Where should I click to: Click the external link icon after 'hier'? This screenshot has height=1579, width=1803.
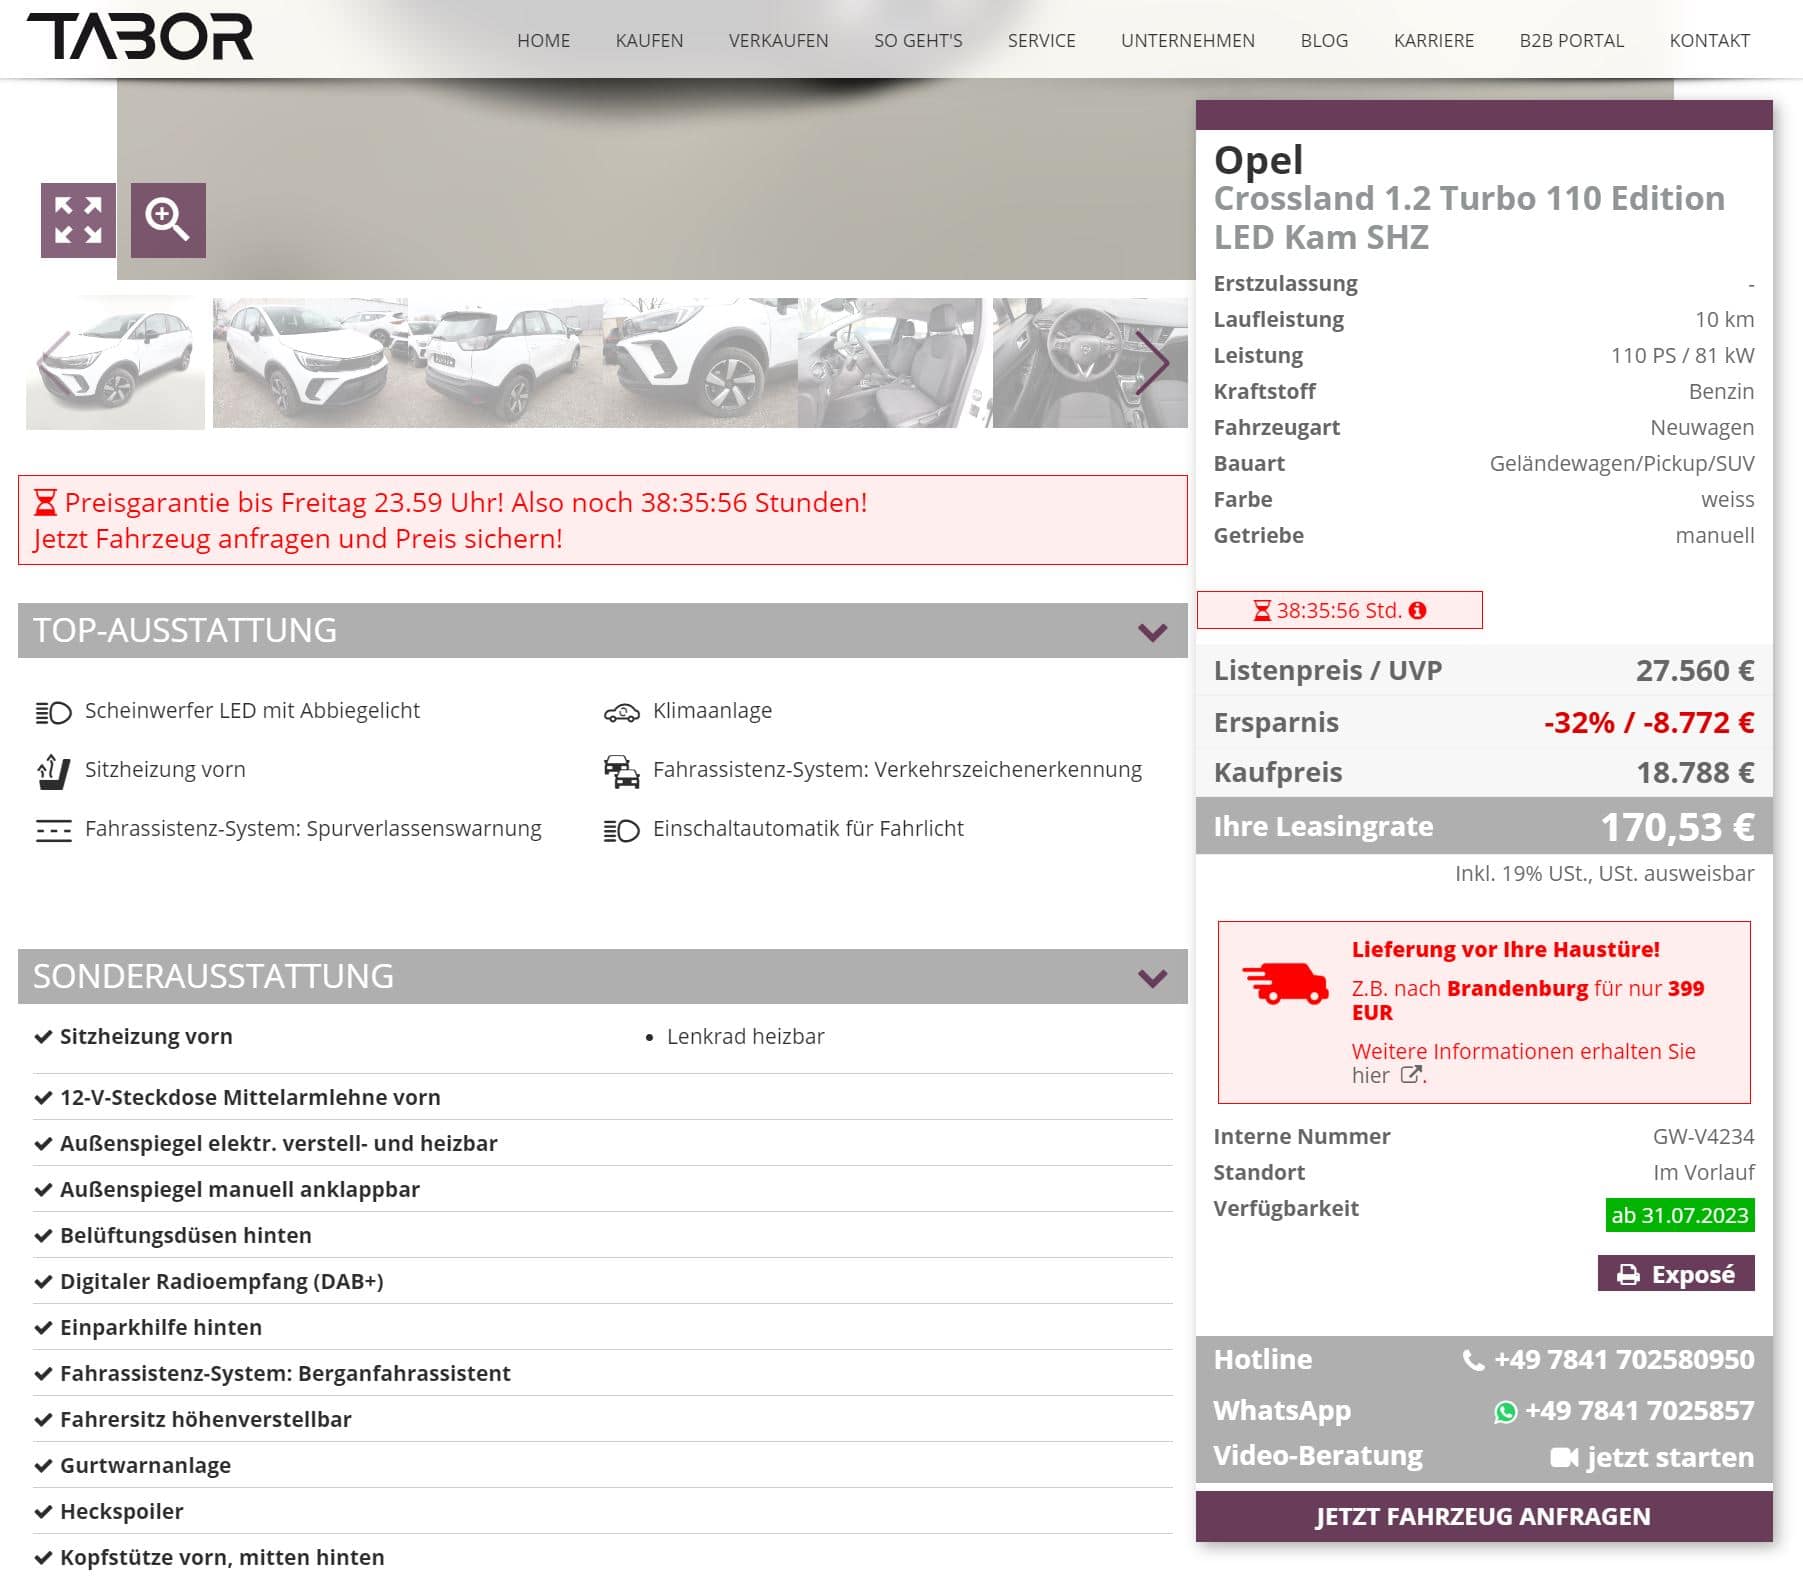click(1411, 1075)
